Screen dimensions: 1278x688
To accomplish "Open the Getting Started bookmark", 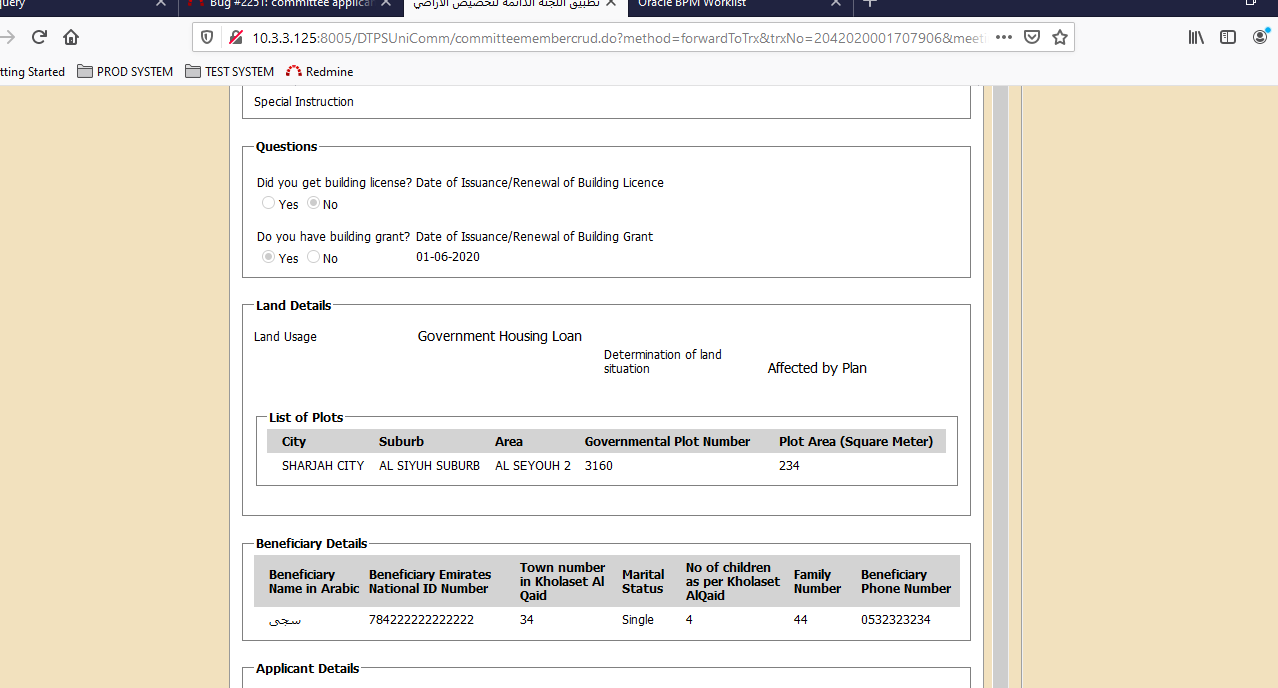I will pos(32,72).
